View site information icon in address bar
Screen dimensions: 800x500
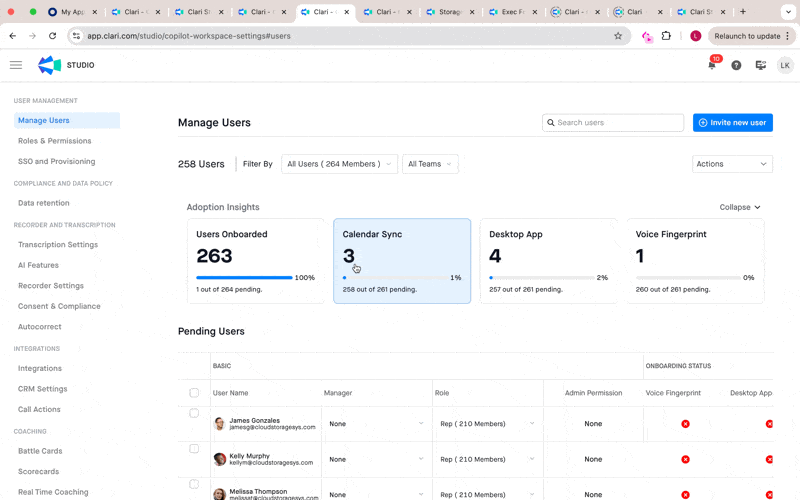(77, 36)
